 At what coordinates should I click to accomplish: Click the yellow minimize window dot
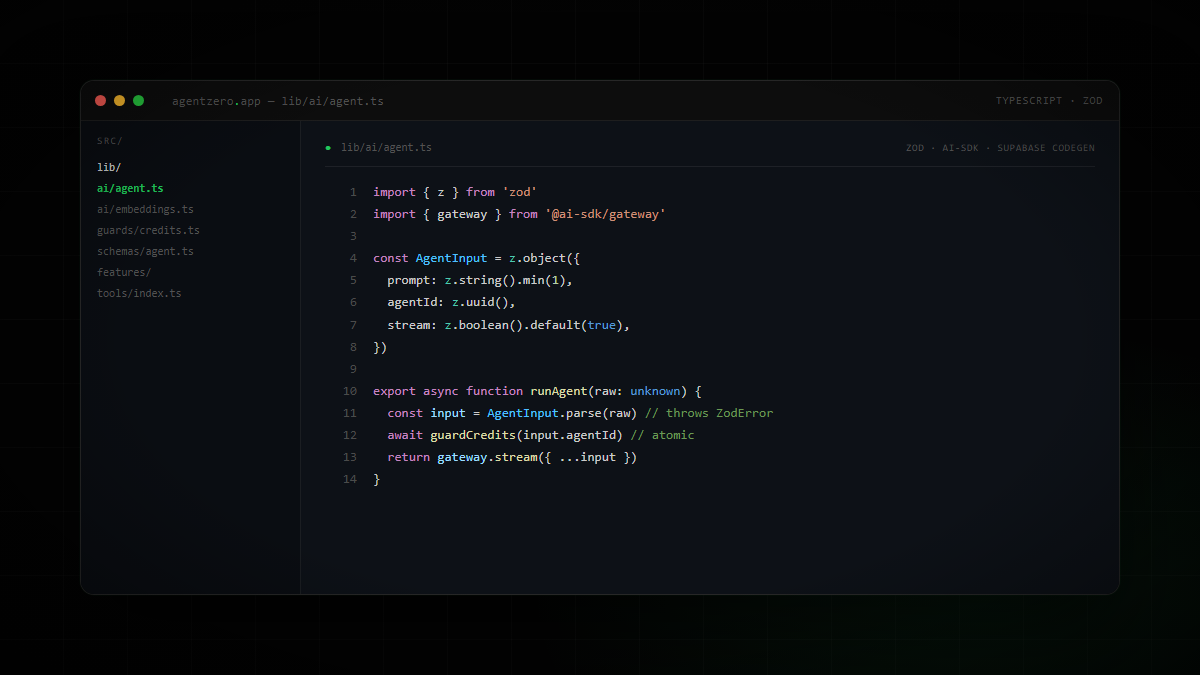(x=119, y=100)
